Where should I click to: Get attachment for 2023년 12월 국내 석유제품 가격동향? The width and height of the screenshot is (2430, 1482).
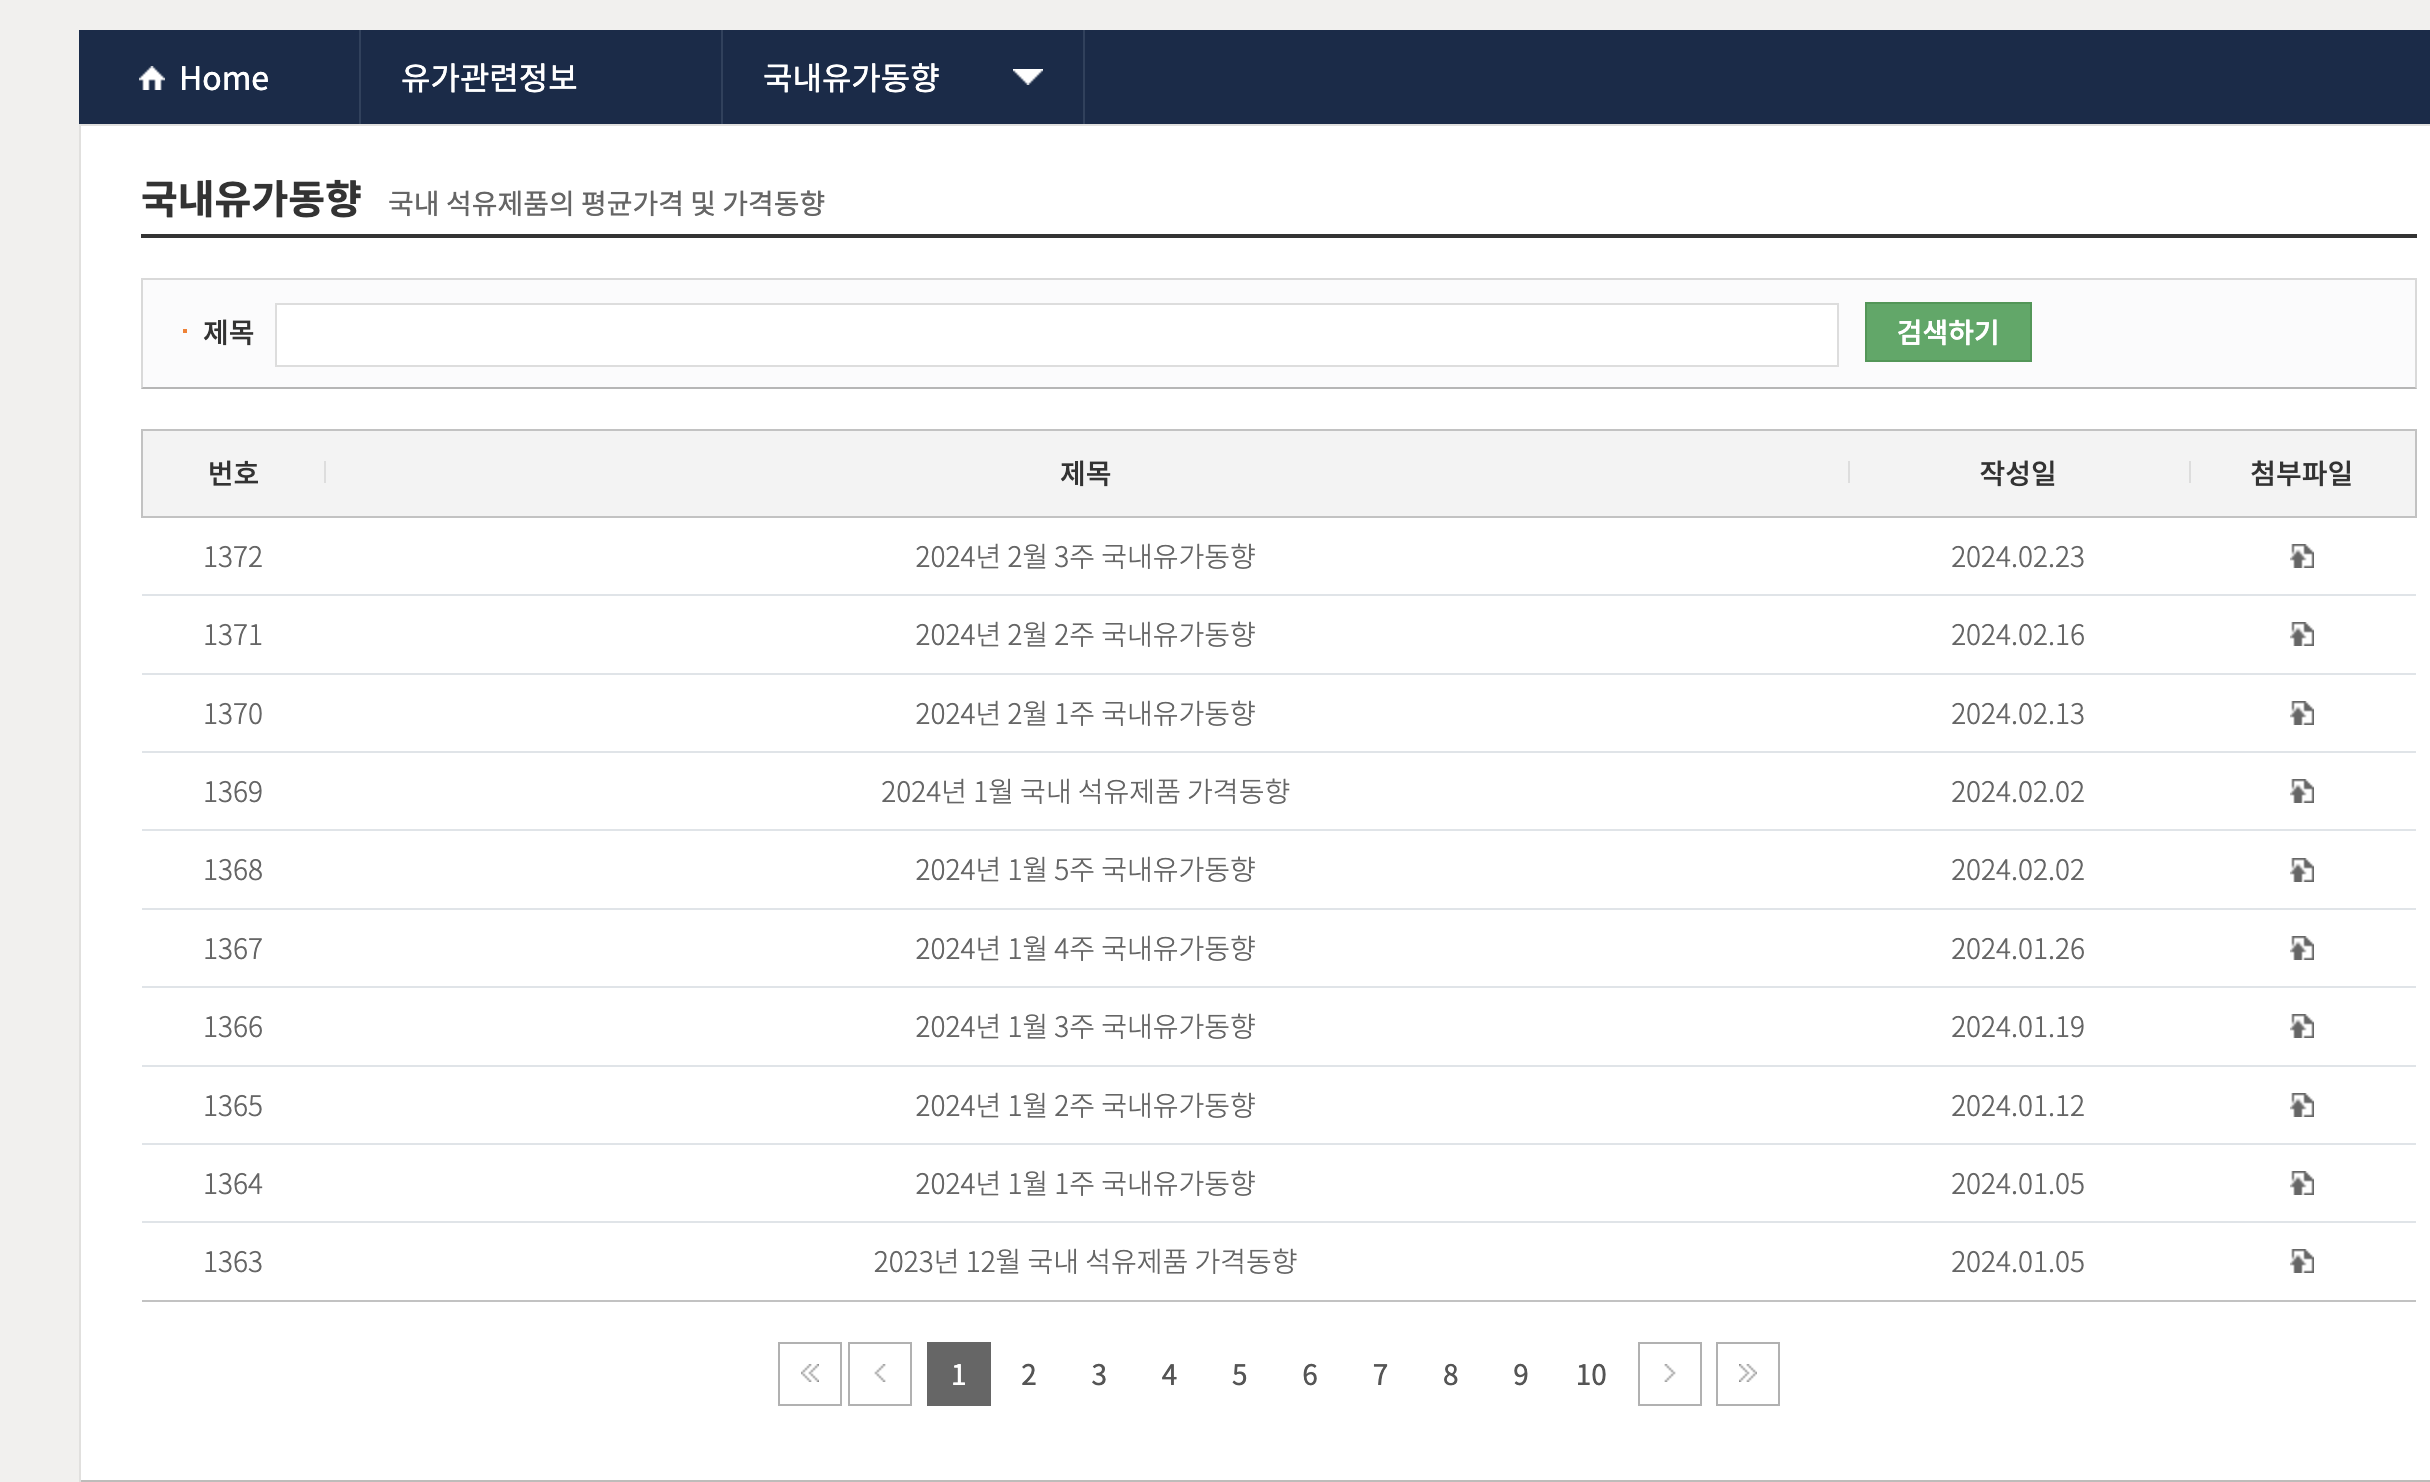point(2302,1261)
